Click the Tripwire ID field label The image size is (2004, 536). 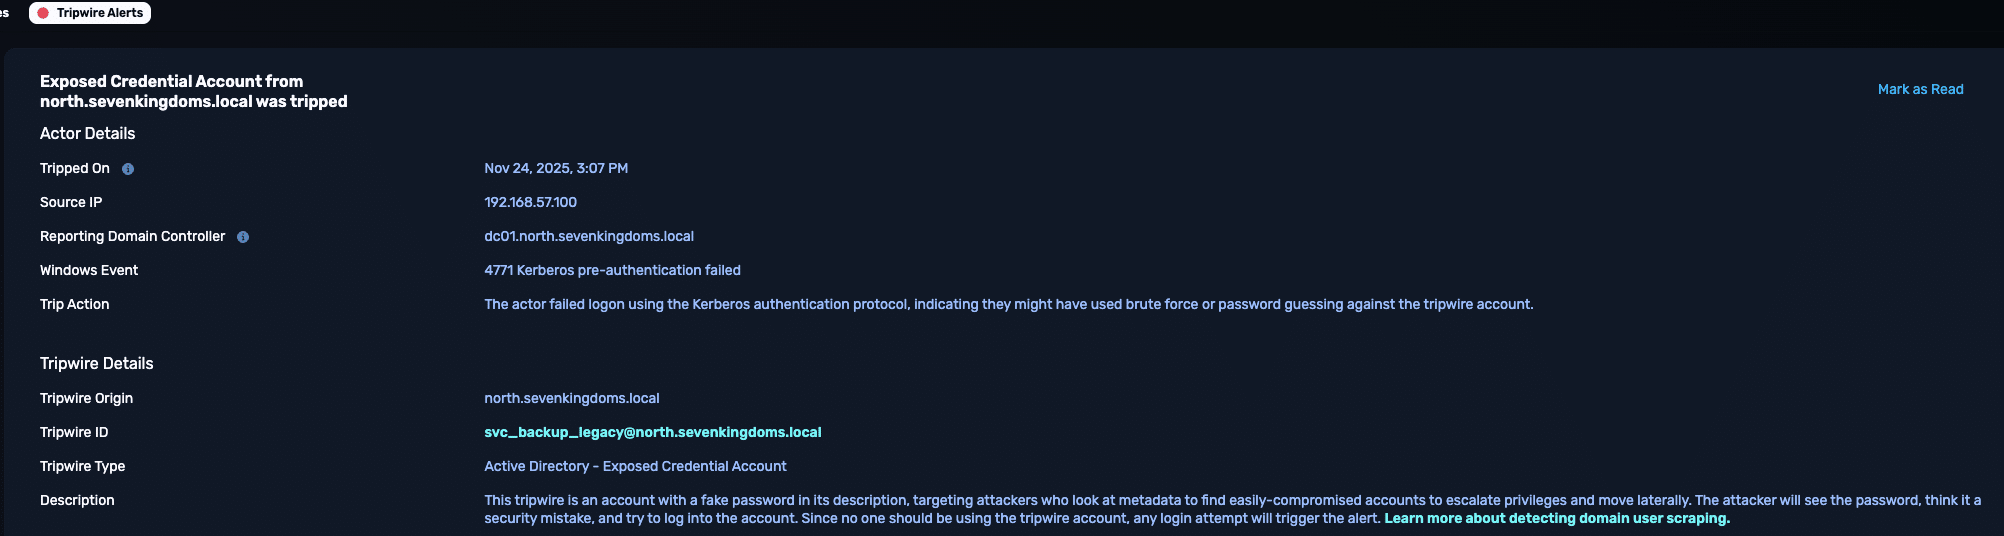pos(74,432)
